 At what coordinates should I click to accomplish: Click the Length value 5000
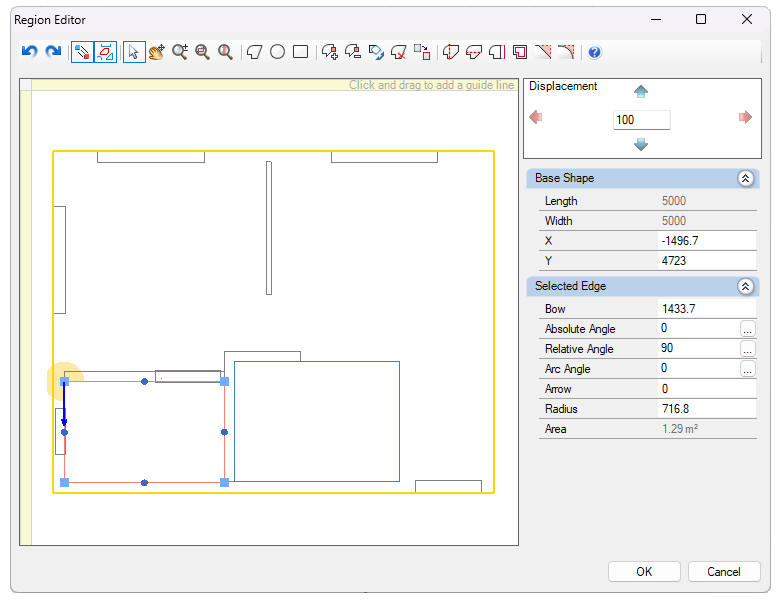(x=674, y=201)
